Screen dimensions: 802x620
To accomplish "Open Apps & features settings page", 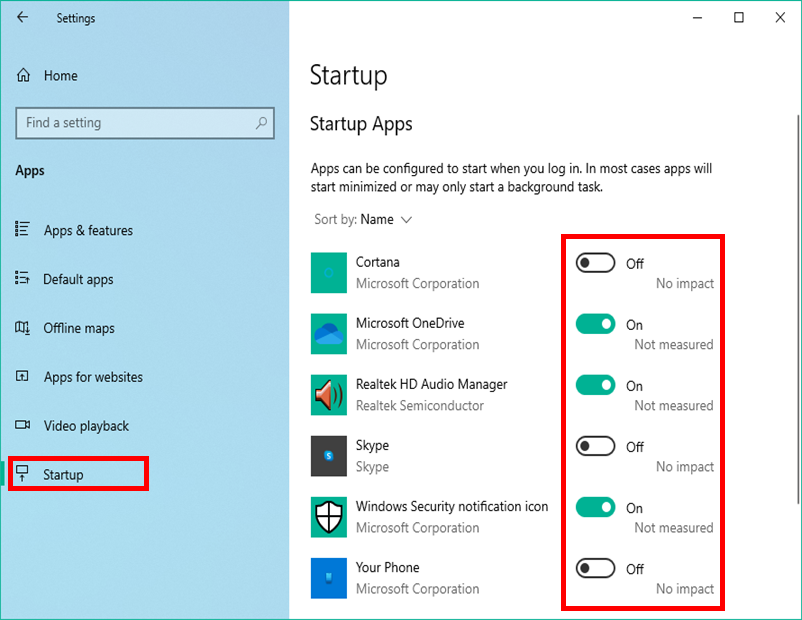I will 88,231.
